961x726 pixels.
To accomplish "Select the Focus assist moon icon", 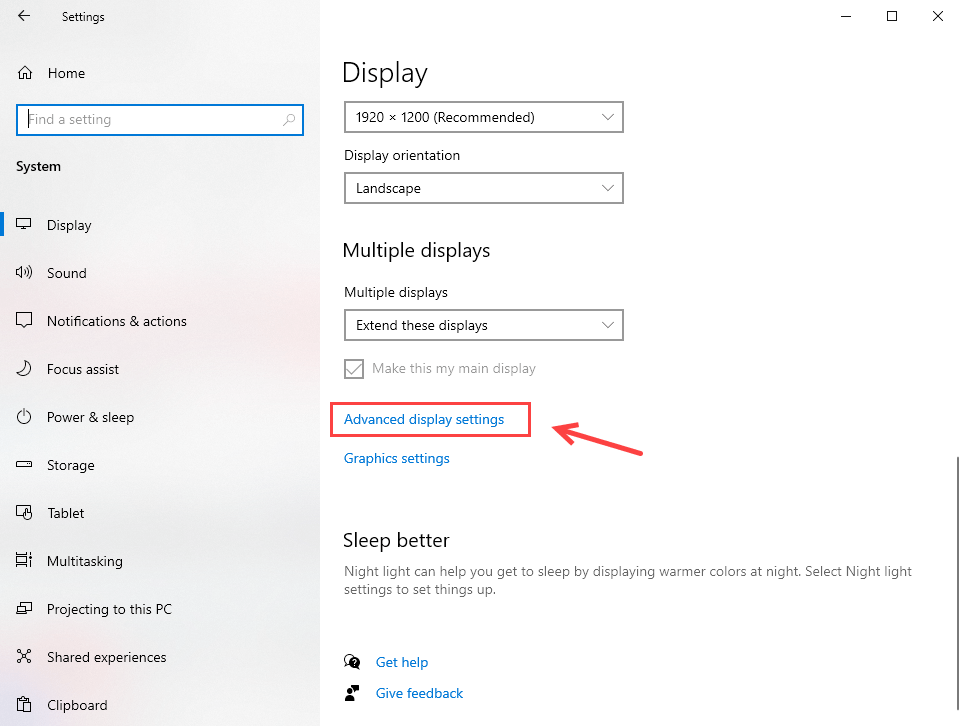I will pos(24,368).
